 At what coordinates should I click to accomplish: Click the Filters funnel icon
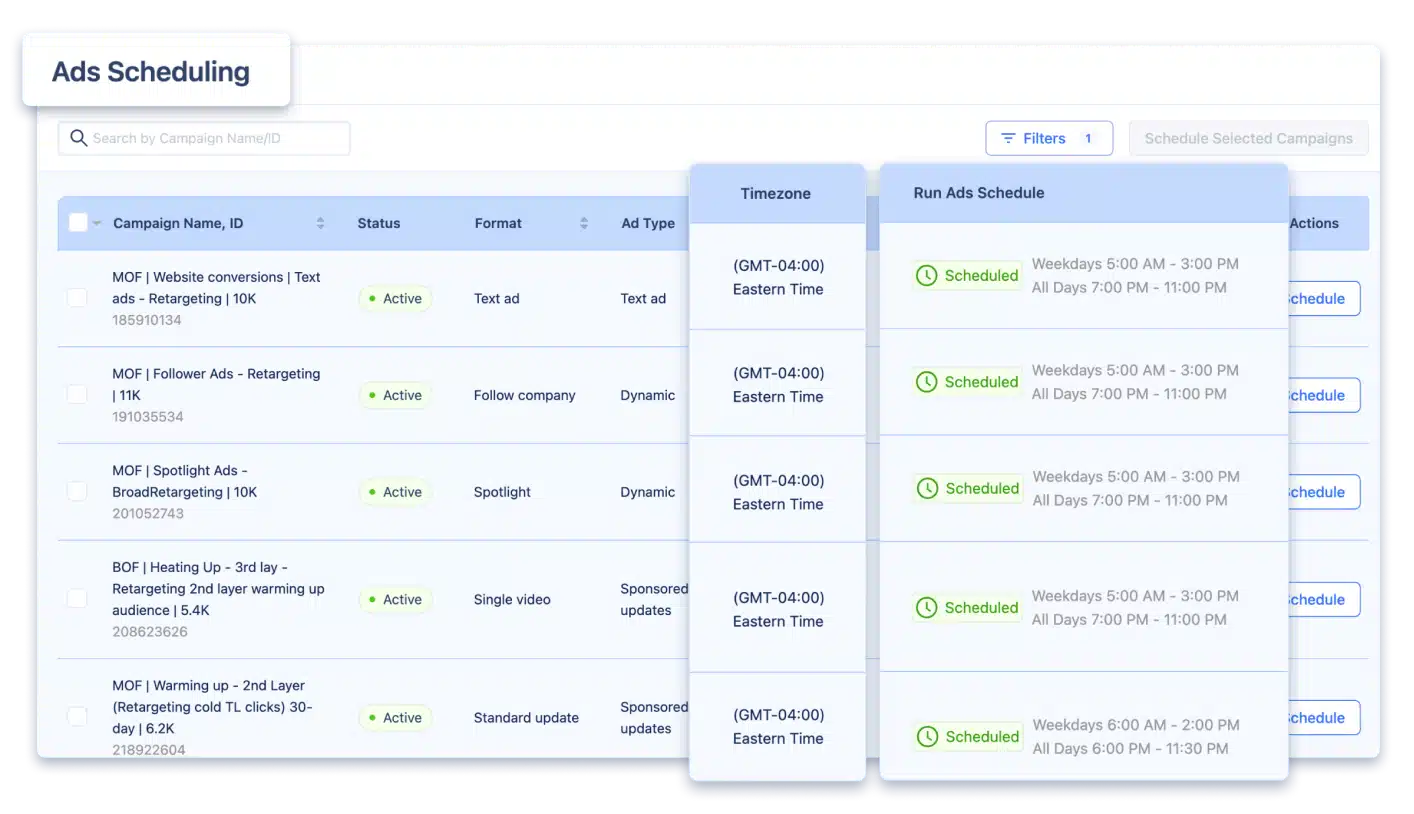(x=1008, y=138)
